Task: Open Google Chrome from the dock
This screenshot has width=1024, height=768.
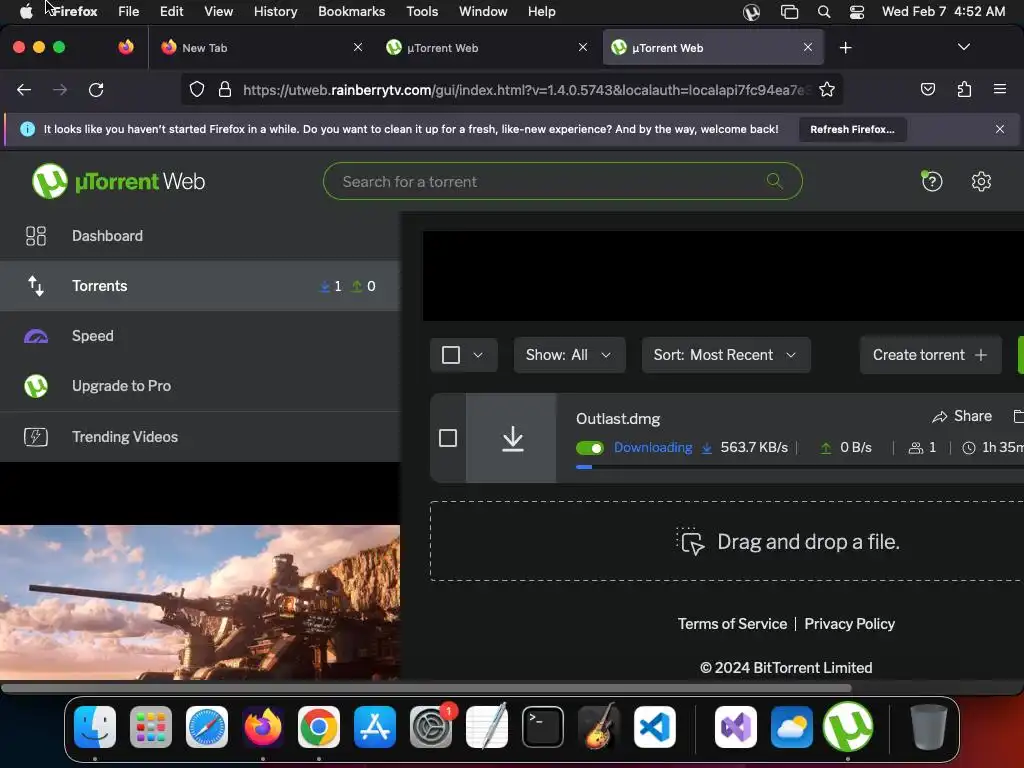Action: (x=319, y=727)
